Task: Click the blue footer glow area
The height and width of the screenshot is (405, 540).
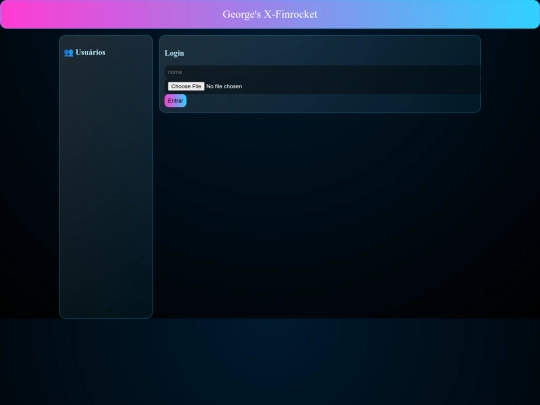Action: click(x=270, y=362)
